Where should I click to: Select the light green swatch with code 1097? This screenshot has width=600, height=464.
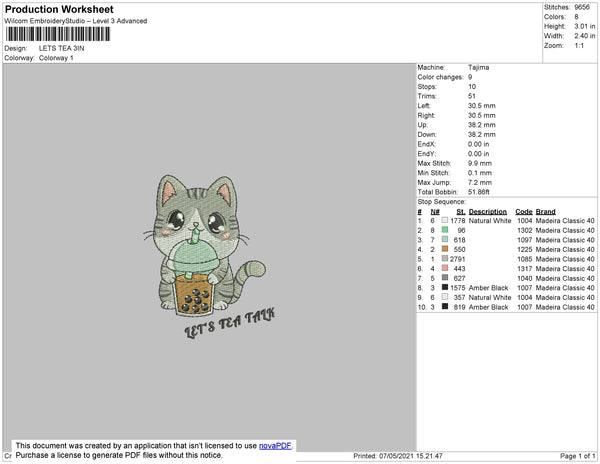coord(445,239)
